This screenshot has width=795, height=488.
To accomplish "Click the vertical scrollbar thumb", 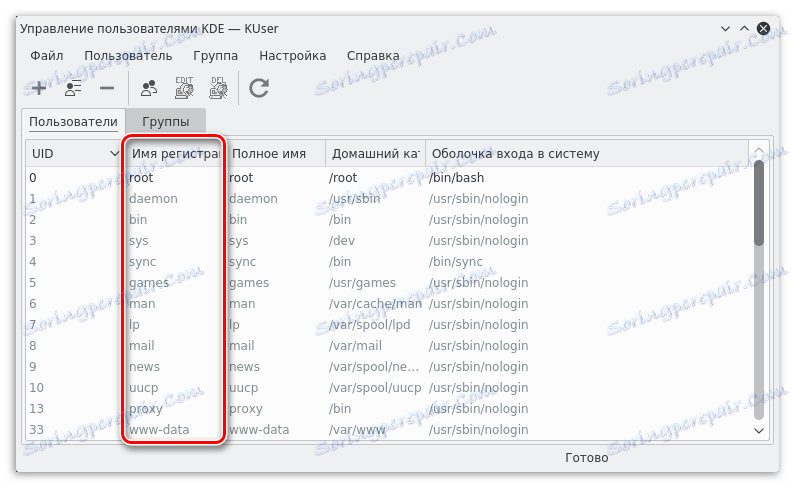I will [759, 203].
